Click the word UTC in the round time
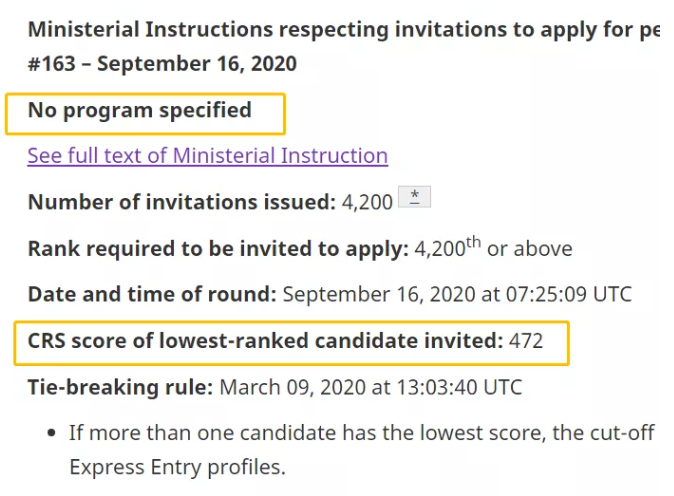Screen dimensions: 674x496 coord(611,294)
